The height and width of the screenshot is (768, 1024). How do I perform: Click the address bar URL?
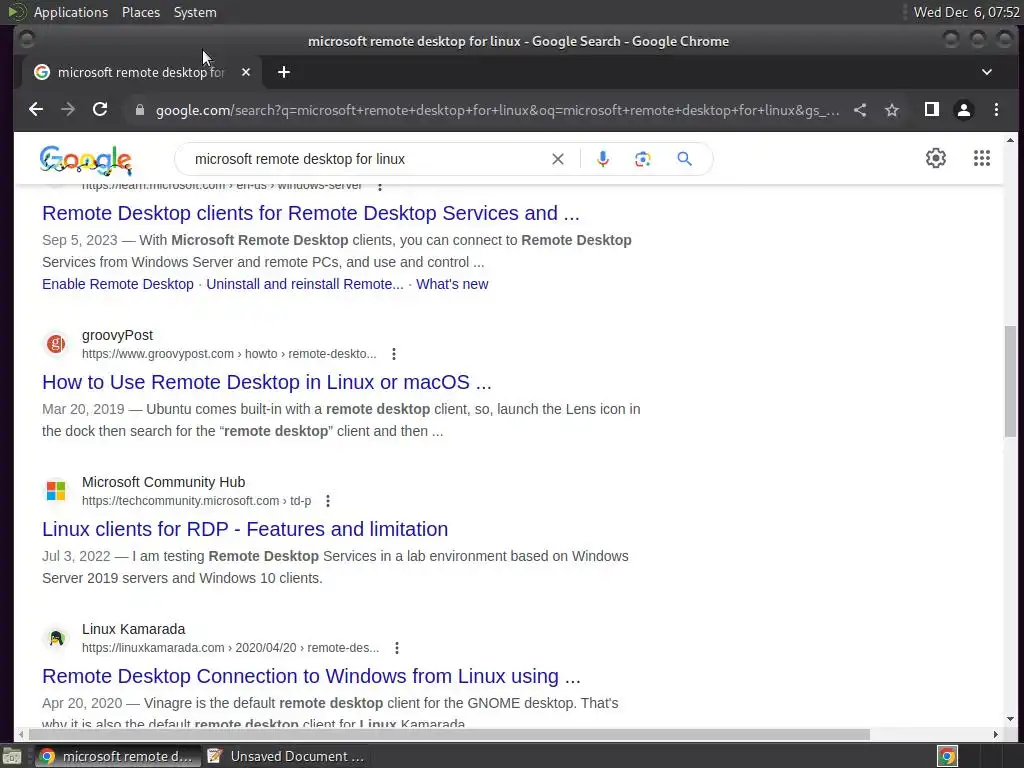[x=498, y=110]
